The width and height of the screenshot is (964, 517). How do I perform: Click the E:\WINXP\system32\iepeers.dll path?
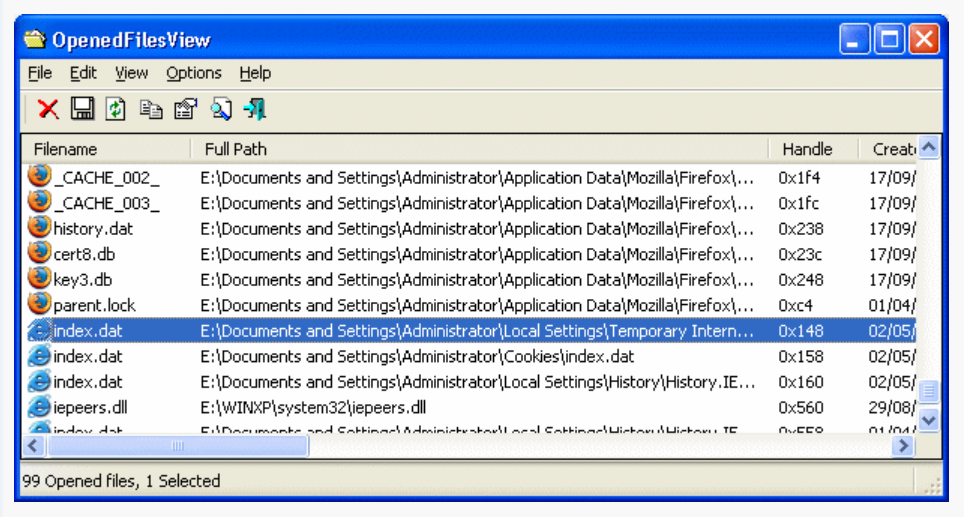point(313,408)
